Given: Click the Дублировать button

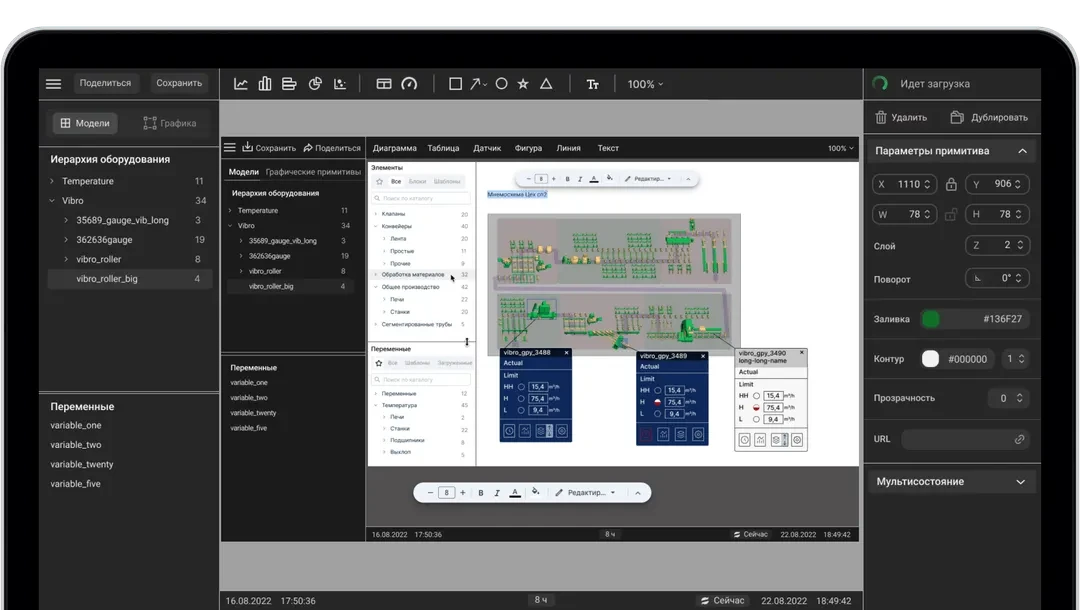Looking at the screenshot, I should [x=989, y=118].
